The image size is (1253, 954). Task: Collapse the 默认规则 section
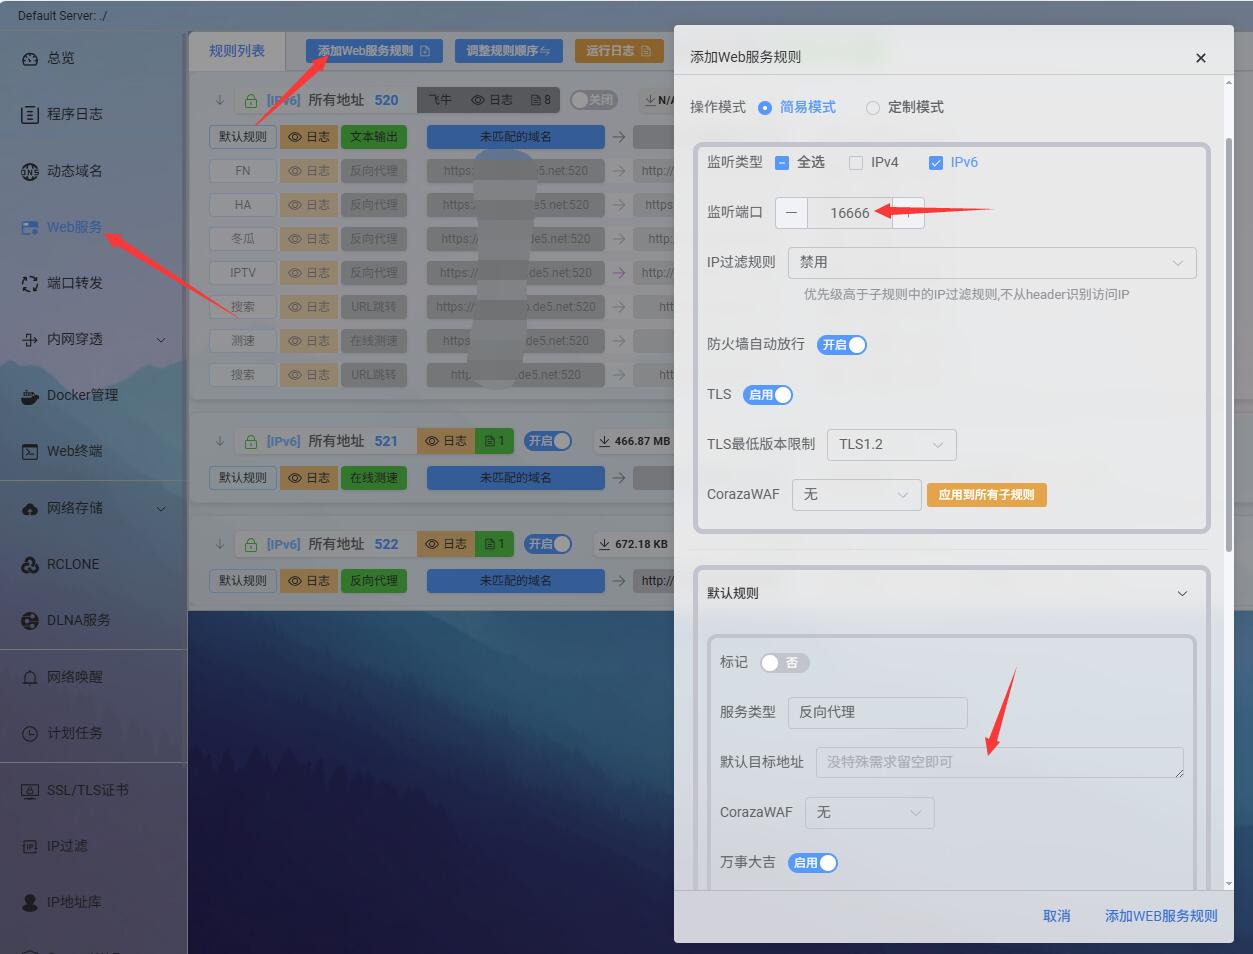click(1182, 593)
